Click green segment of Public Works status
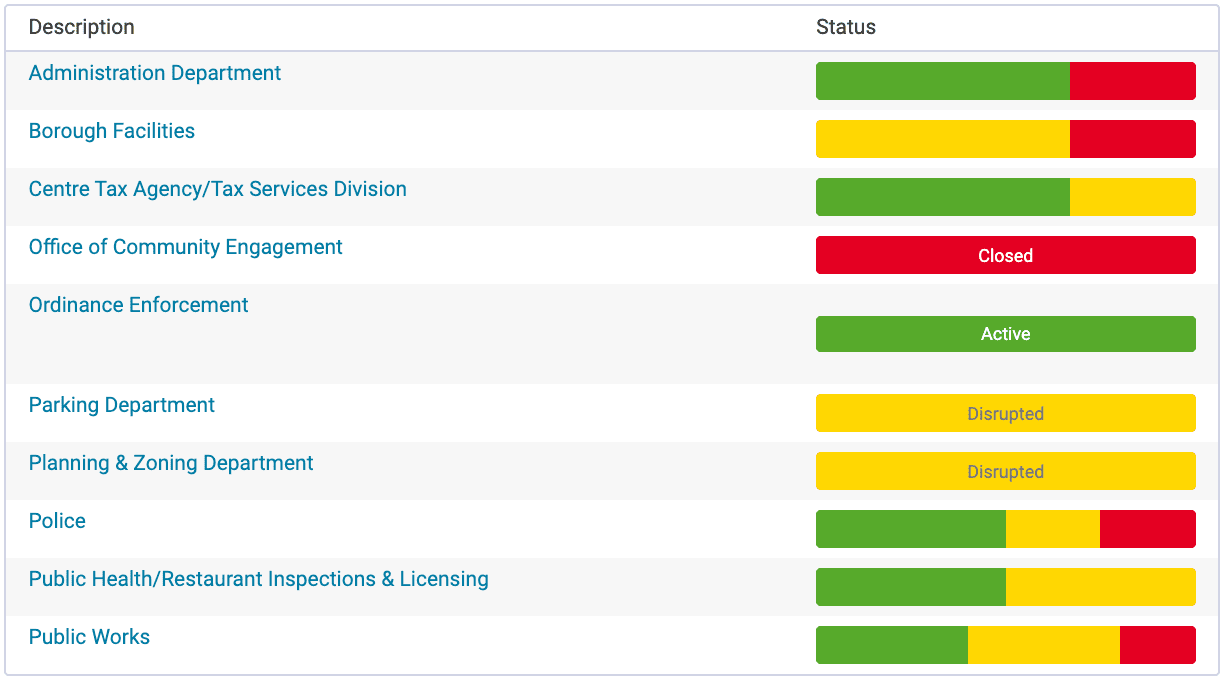 coord(892,645)
